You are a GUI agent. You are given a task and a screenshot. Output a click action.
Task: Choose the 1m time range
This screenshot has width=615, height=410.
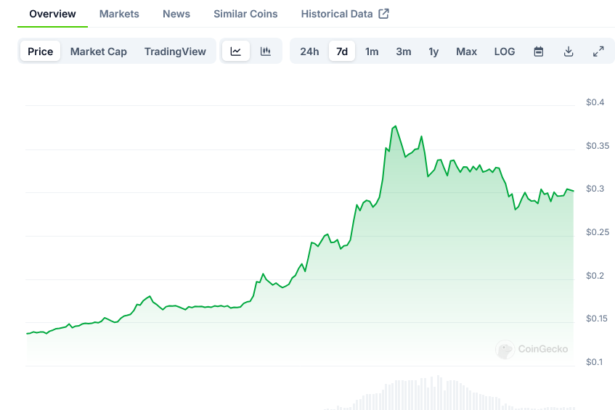pos(372,51)
